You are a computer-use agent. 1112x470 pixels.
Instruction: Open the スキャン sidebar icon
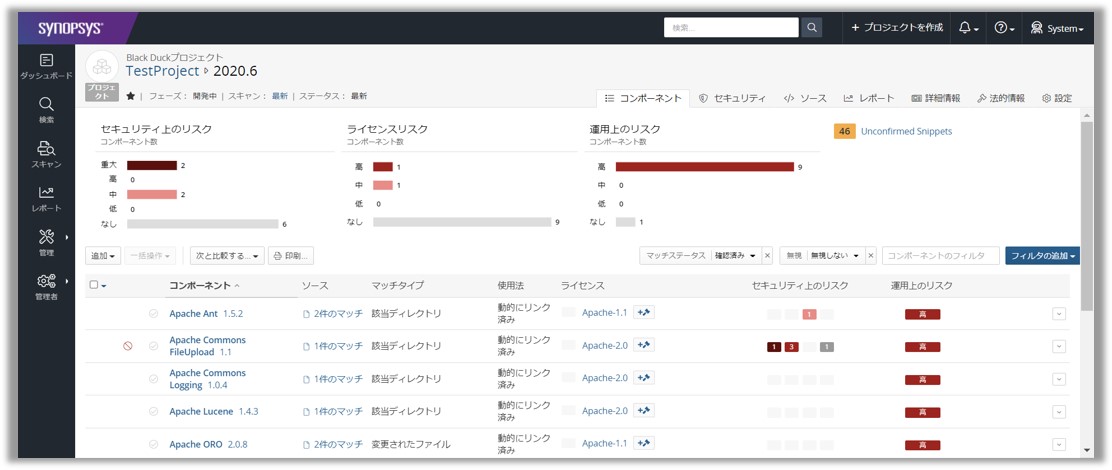tap(46, 153)
